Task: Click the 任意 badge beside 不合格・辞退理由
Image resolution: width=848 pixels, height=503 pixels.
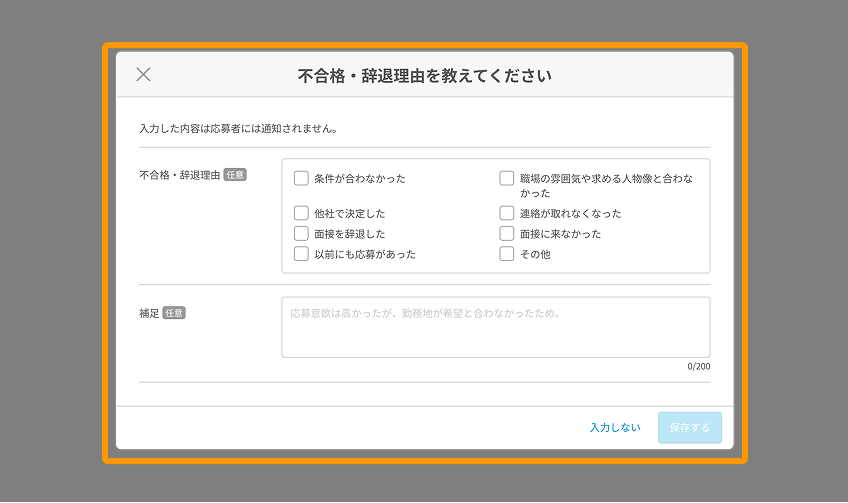Action: coord(235,174)
